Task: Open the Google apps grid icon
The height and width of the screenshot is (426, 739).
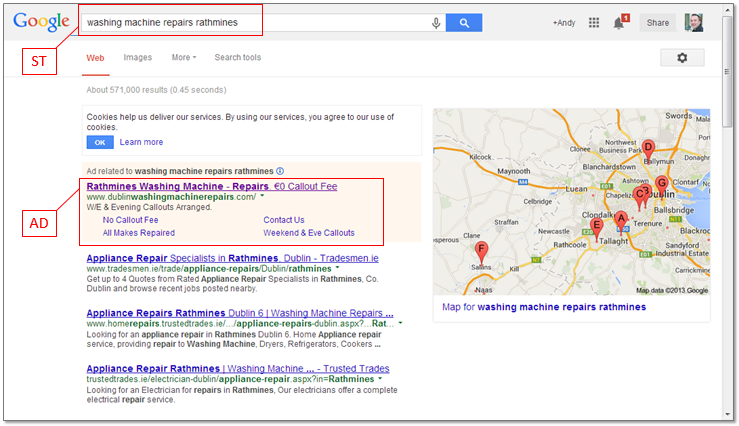Action: click(x=594, y=23)
